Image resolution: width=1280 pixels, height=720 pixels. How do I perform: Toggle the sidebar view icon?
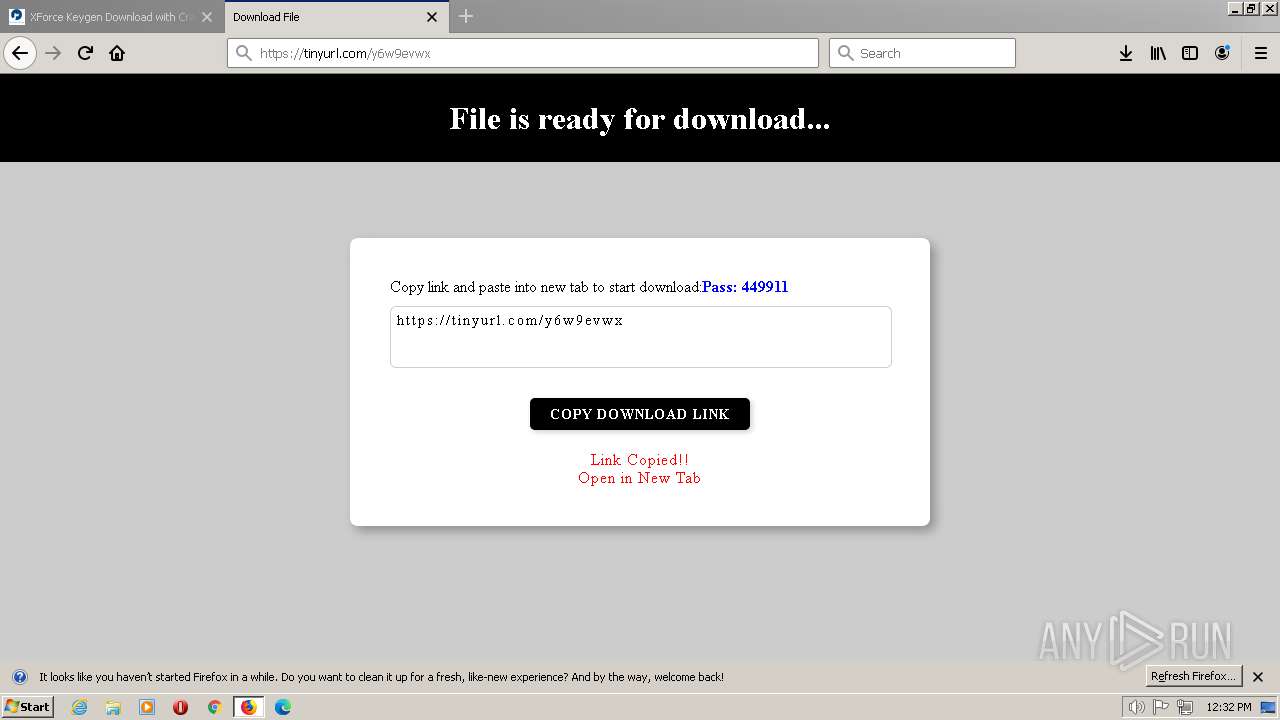pyautogui.click(x=1190, y=53)
